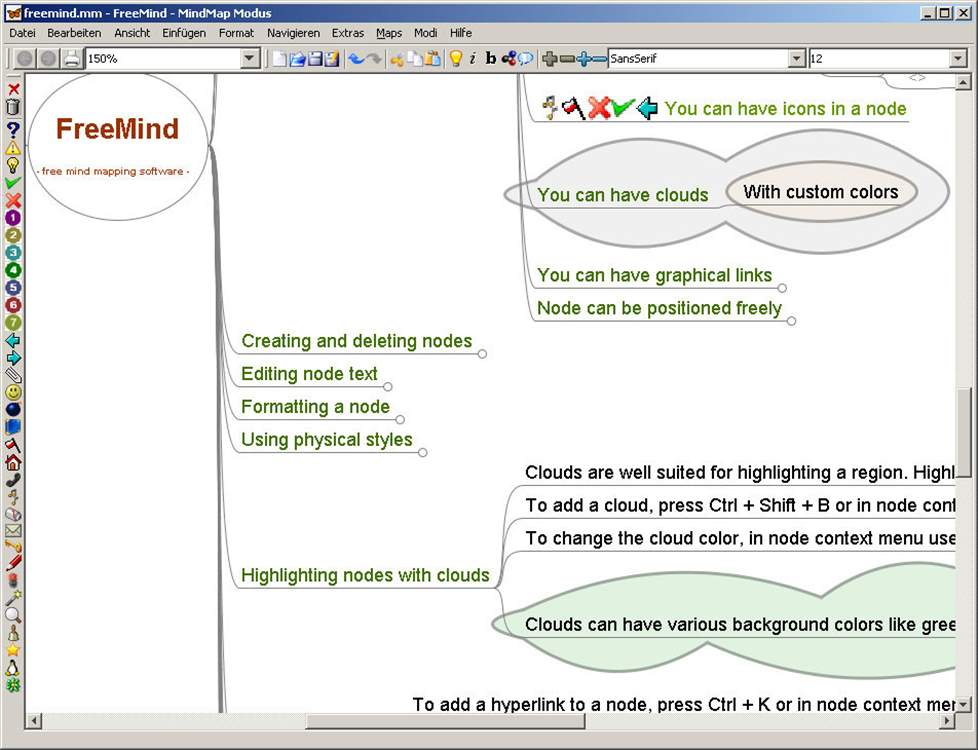The width and height of the screenshot is (978, 750).
Task: Add the bell icon
Action: (13, 633)
